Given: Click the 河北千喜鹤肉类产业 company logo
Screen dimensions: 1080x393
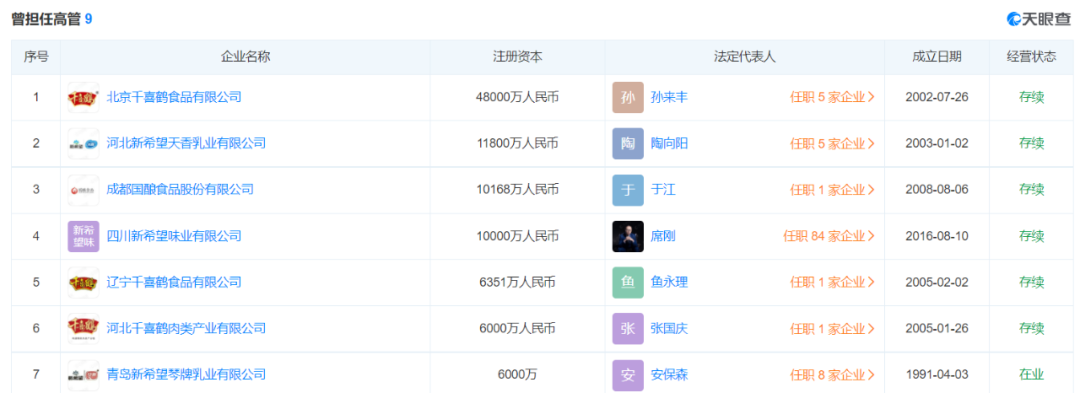Looking at the screenshot, I should tap(83, 328).
